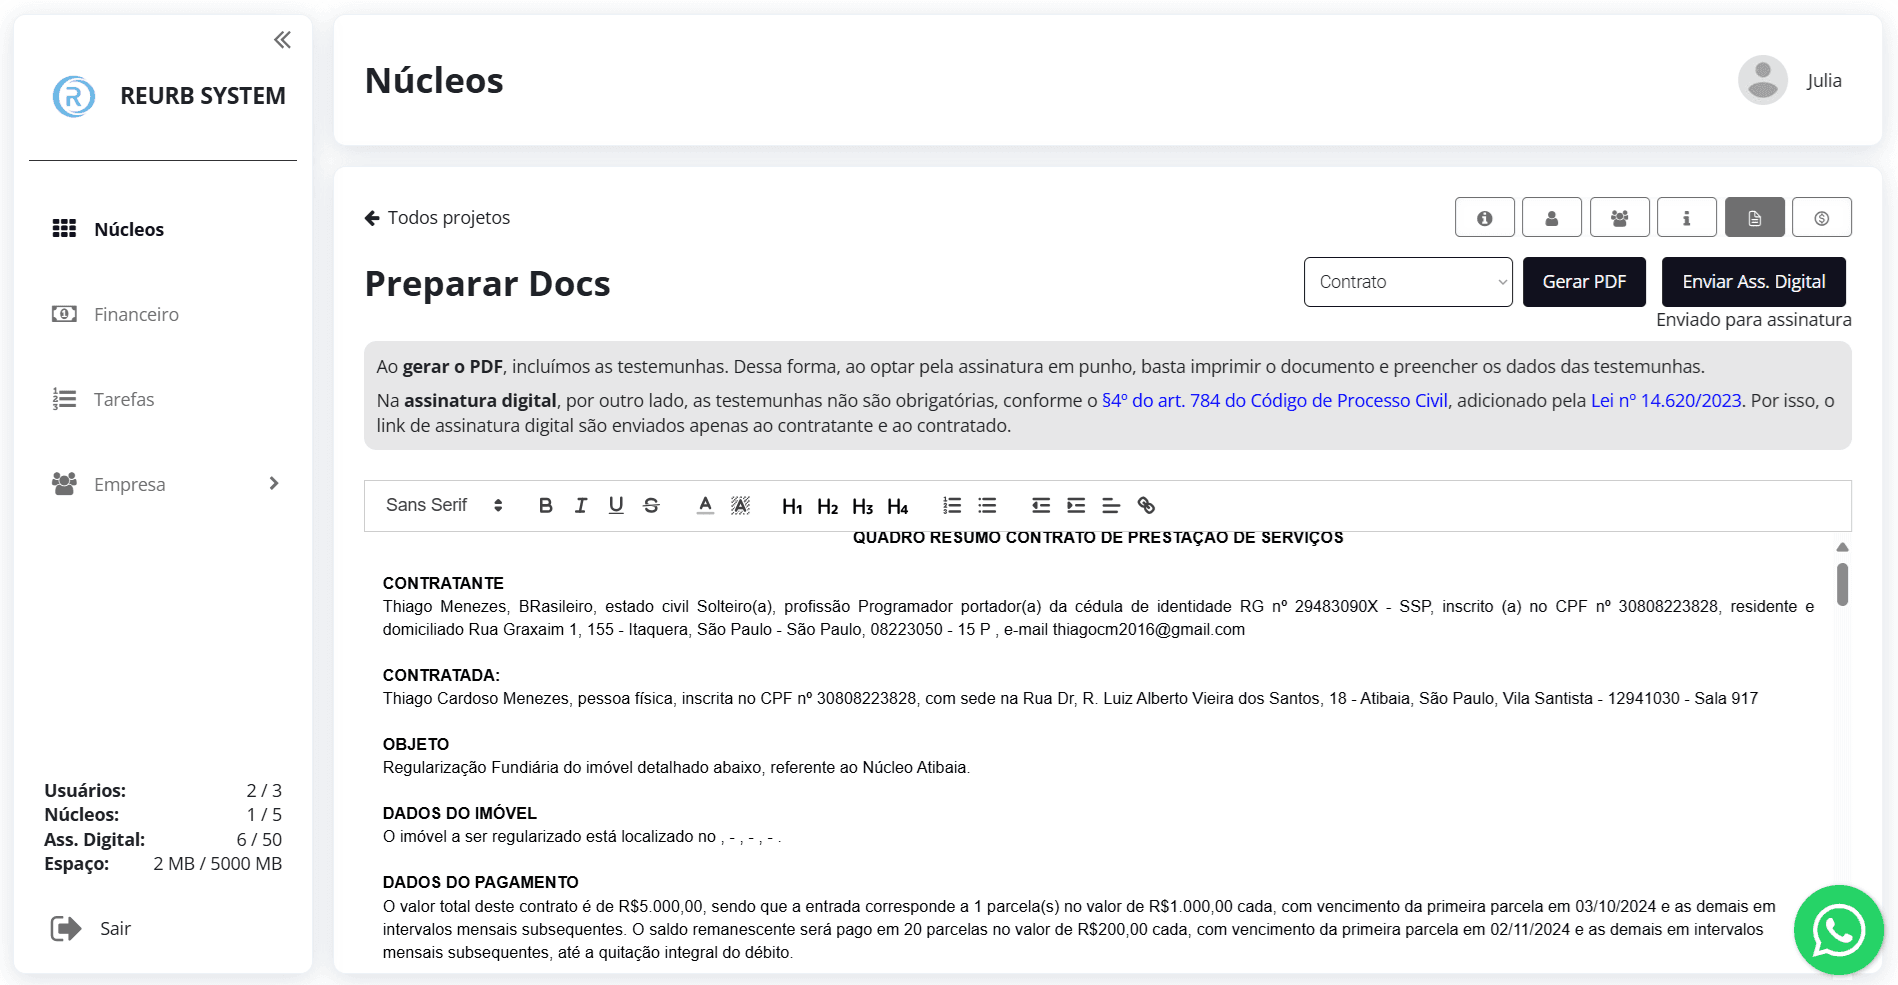This screenshot has width=1898, height=985.
Task: Toggle underline formatting
Action: pyautogui.click(x=616, y=505)
